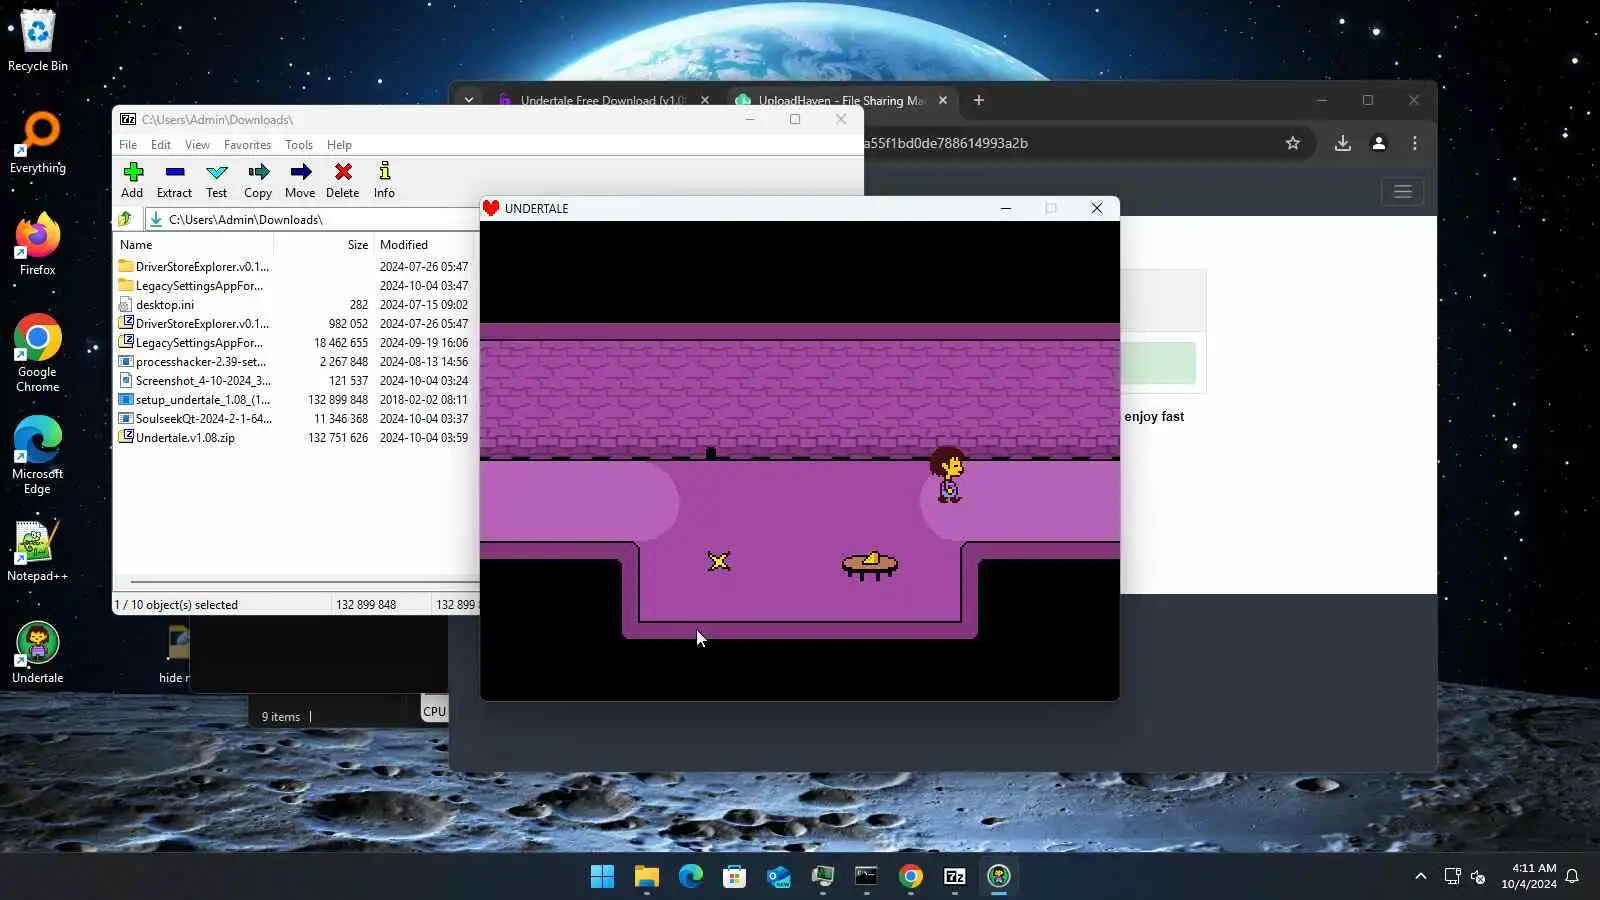
Task: Show hidden system tray icons
Action: tap(1420, 877)
